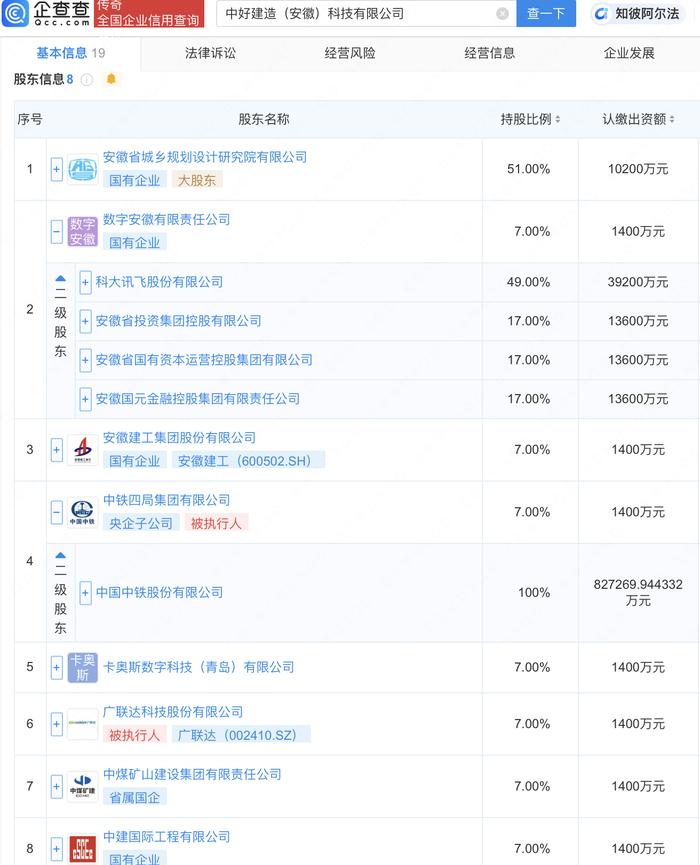Sort by 认缴出资额 column arrows
Screen dimensions: 700x865
(x=672, y=119)
